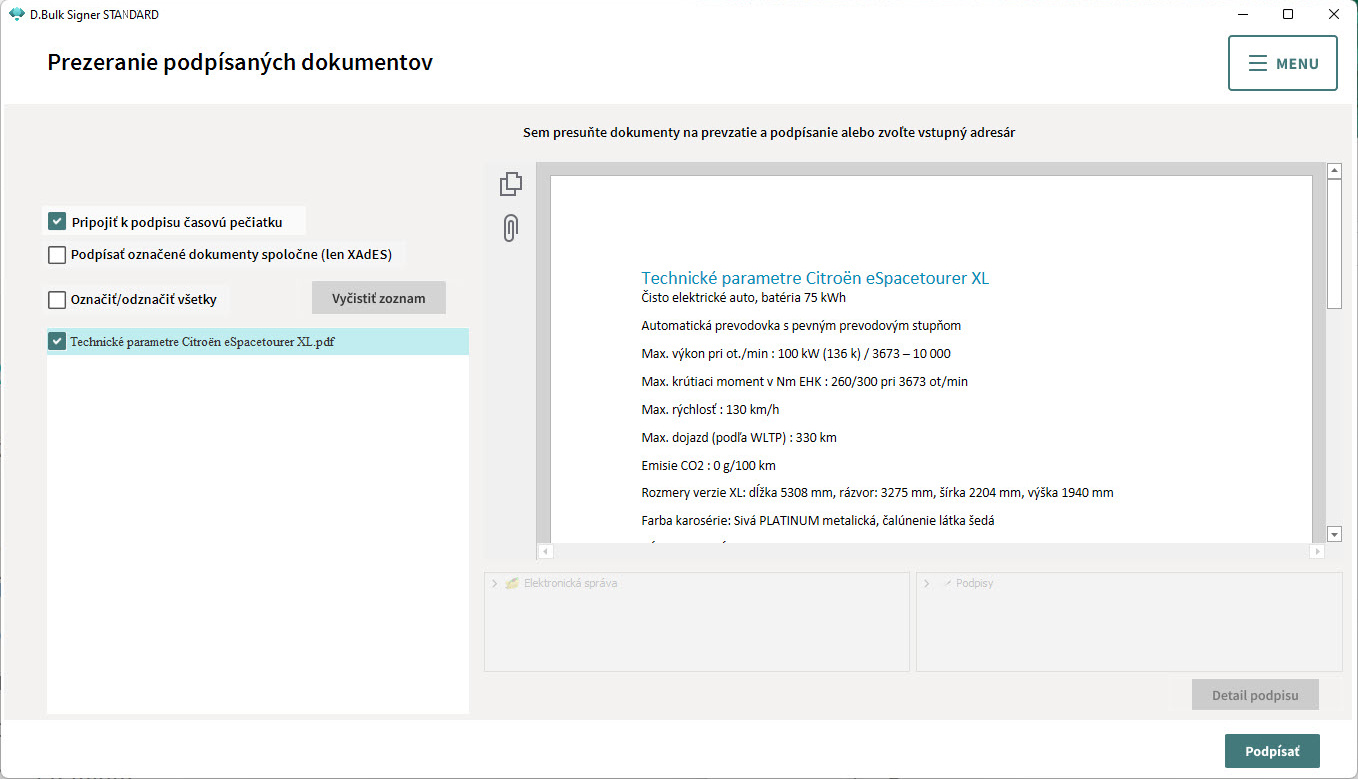Maximize the D.Bulk Signer window
The image size is (1358, 780).
1288,15
